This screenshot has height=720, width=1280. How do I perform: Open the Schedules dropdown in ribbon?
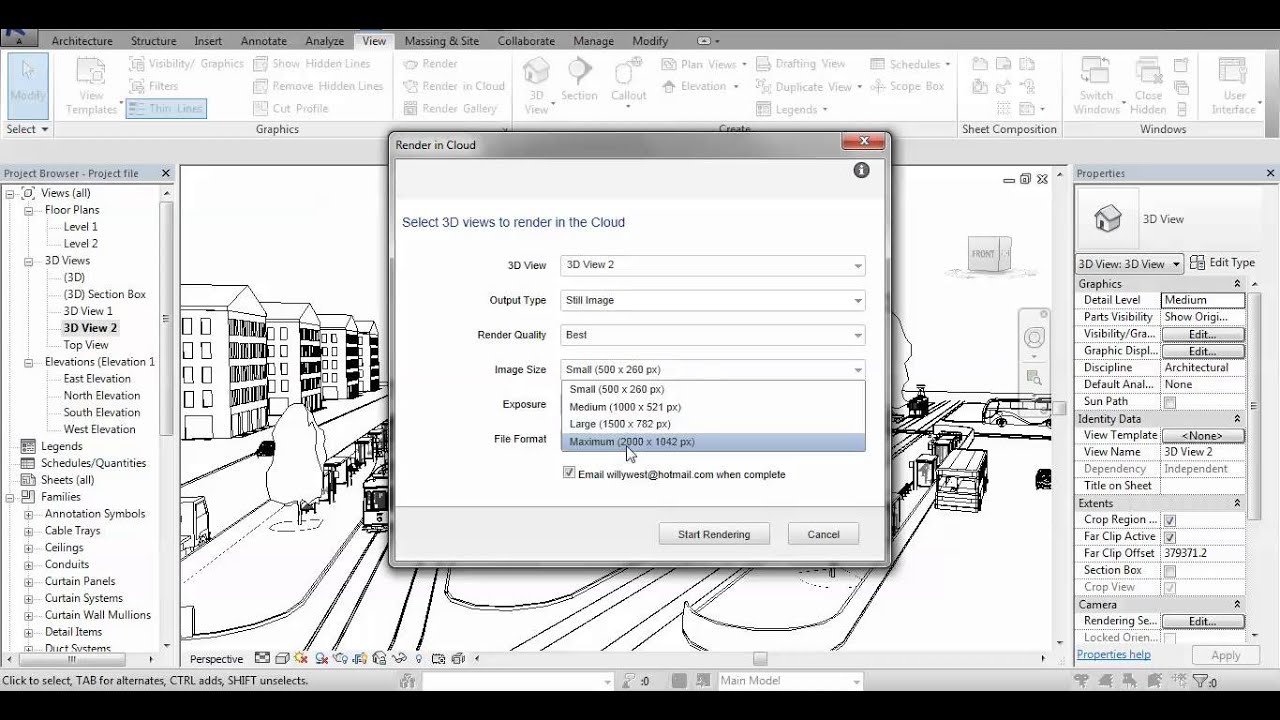click(910, 64)
